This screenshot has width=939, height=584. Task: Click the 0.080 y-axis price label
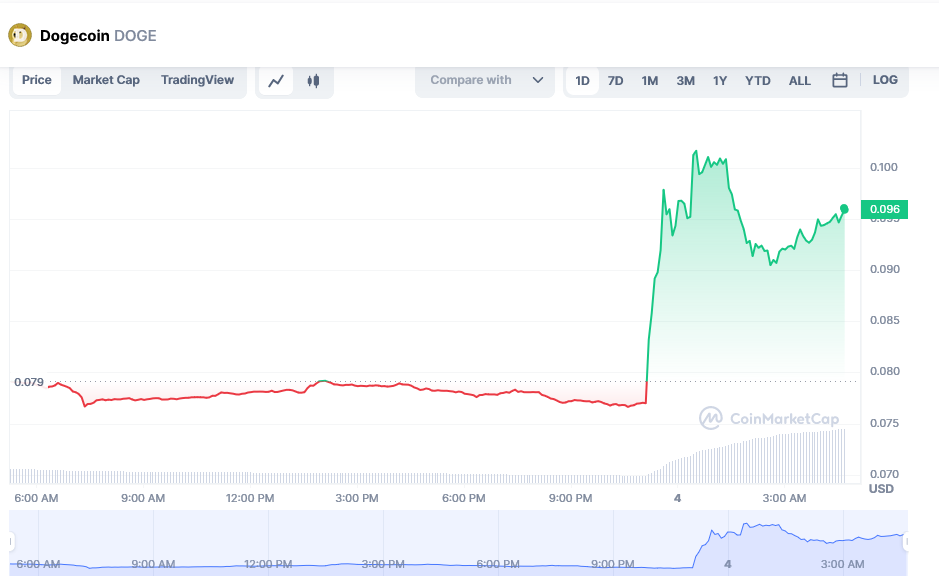(885, 371)
